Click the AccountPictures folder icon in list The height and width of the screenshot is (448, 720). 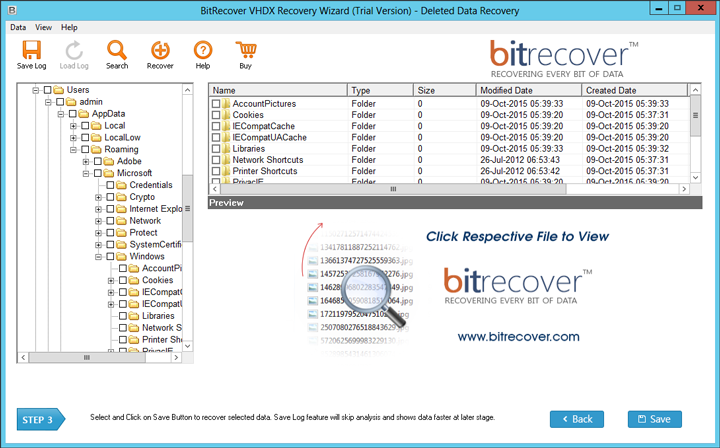(226, 104)
